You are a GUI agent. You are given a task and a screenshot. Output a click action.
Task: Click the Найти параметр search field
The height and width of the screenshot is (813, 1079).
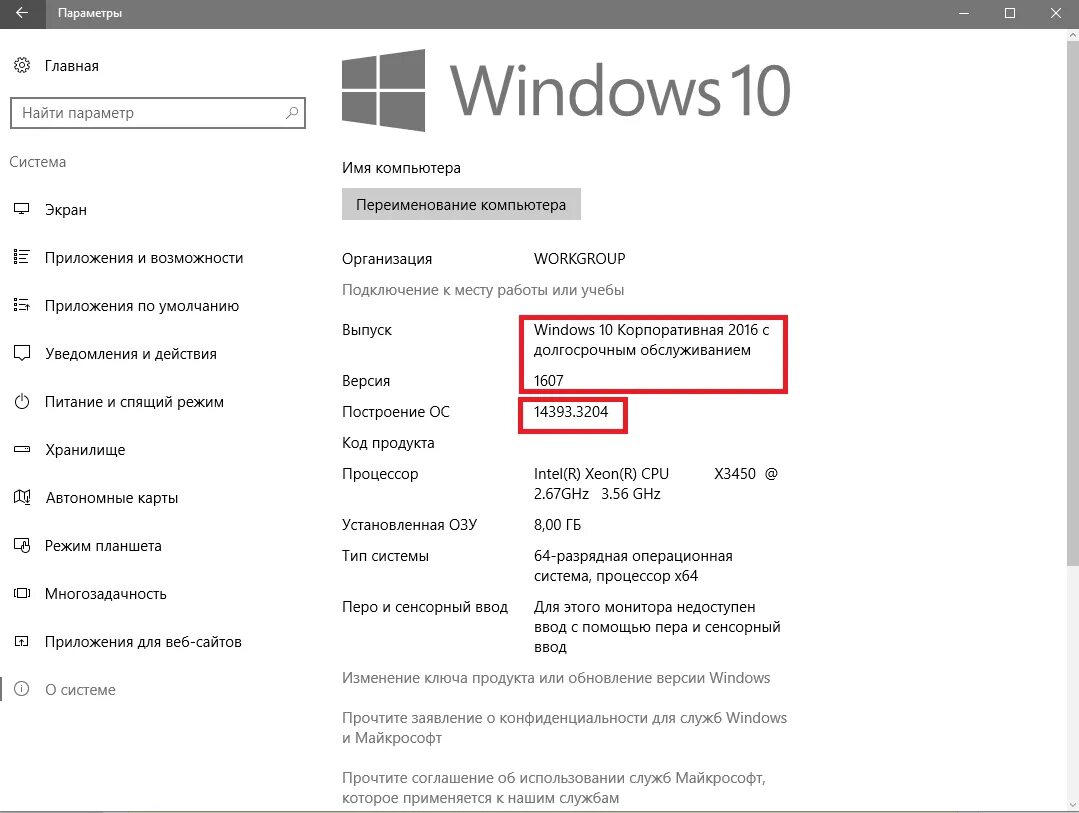tap(158, 113)
